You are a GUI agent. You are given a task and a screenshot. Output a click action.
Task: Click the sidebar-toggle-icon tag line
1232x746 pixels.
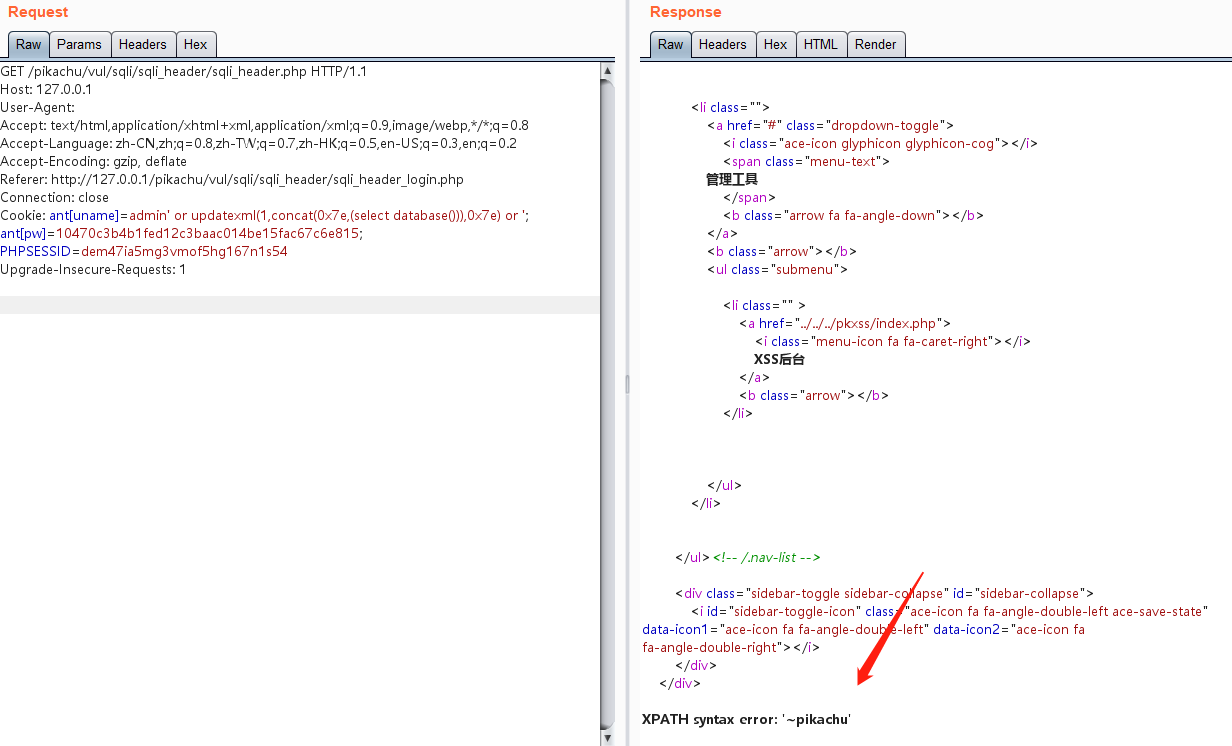coord(925,629)
